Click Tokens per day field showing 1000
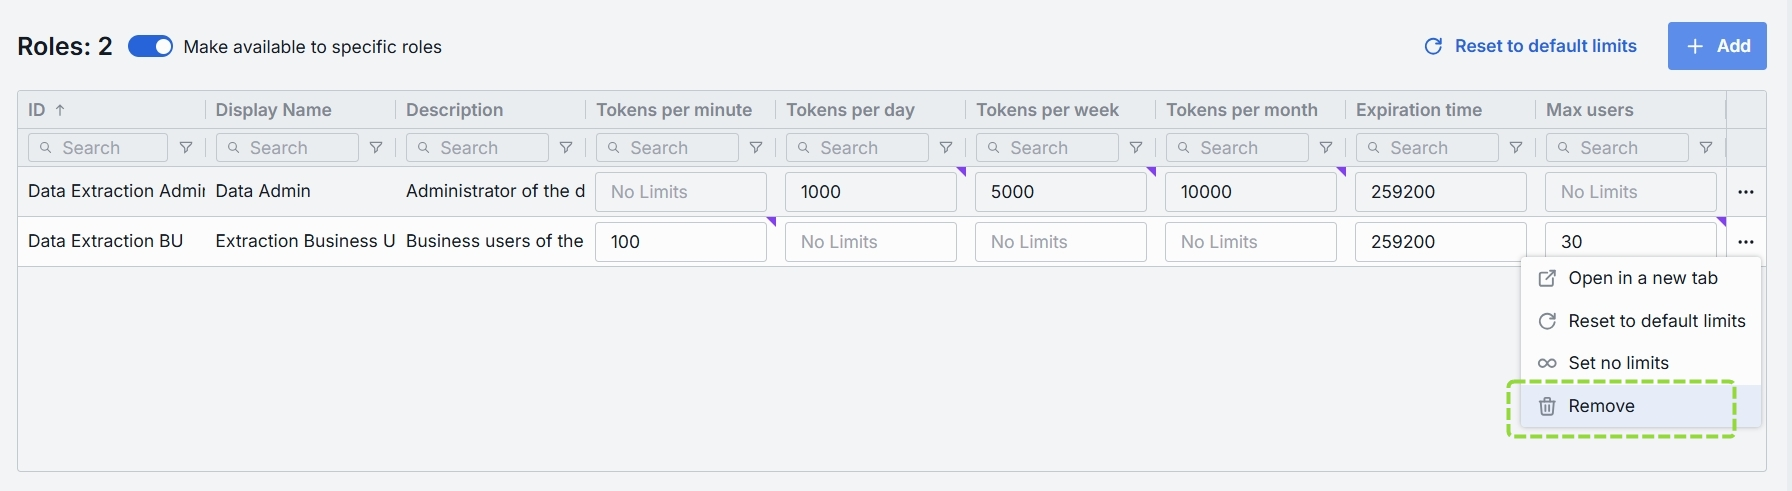The image size is (1792, 491). point(870,192)
